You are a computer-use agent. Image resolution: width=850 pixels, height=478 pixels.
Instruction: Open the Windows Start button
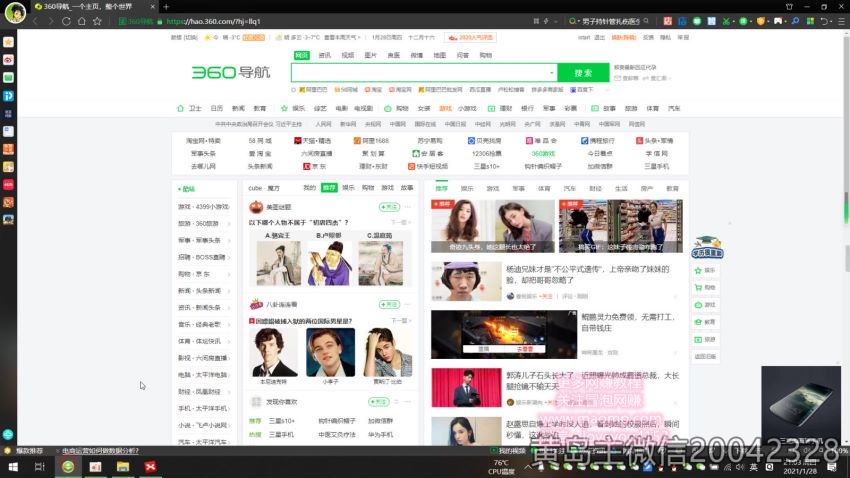(x=13, y=467)
